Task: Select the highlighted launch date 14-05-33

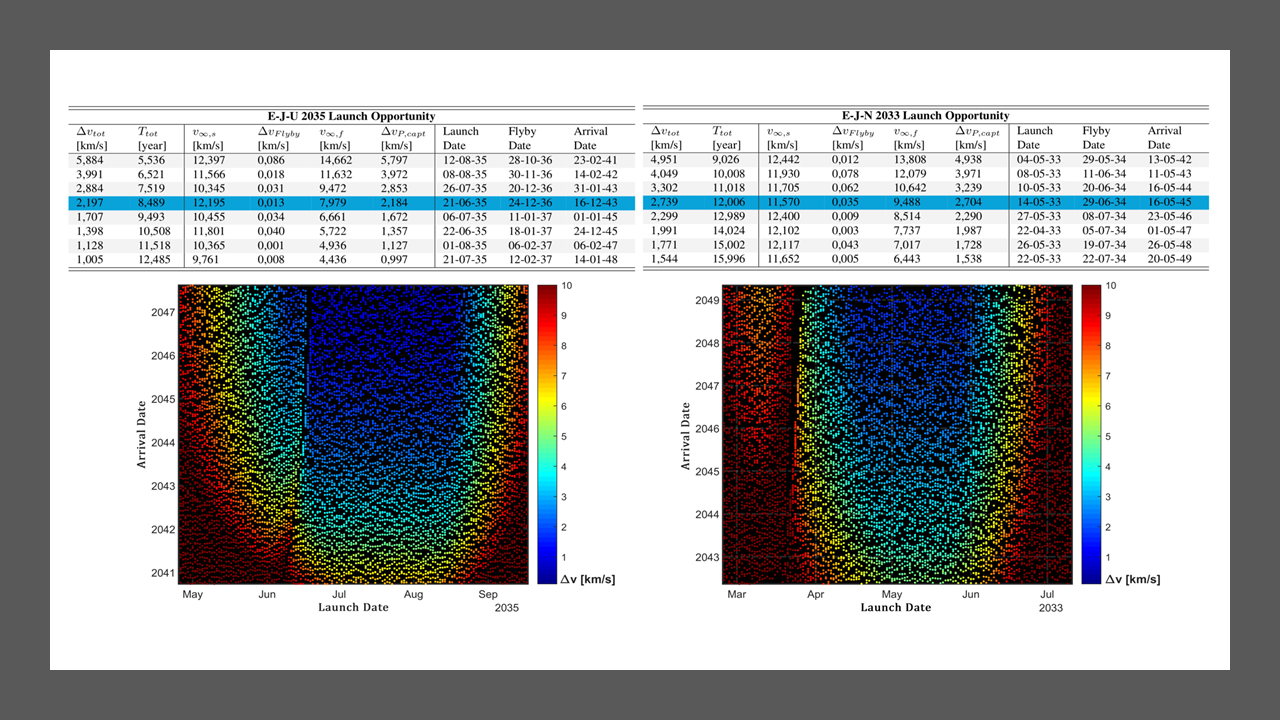Action: [1040, 202]
